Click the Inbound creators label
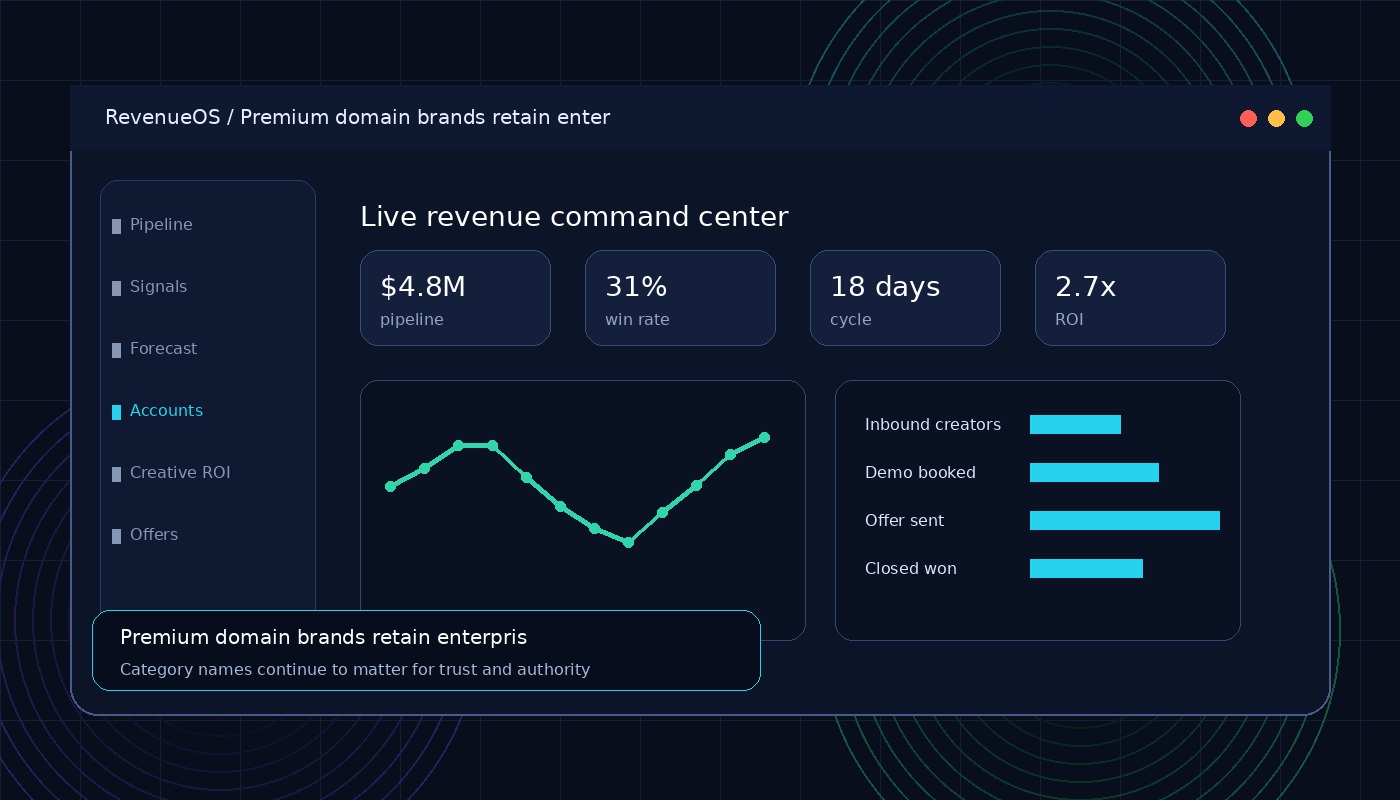 point(933,425)
